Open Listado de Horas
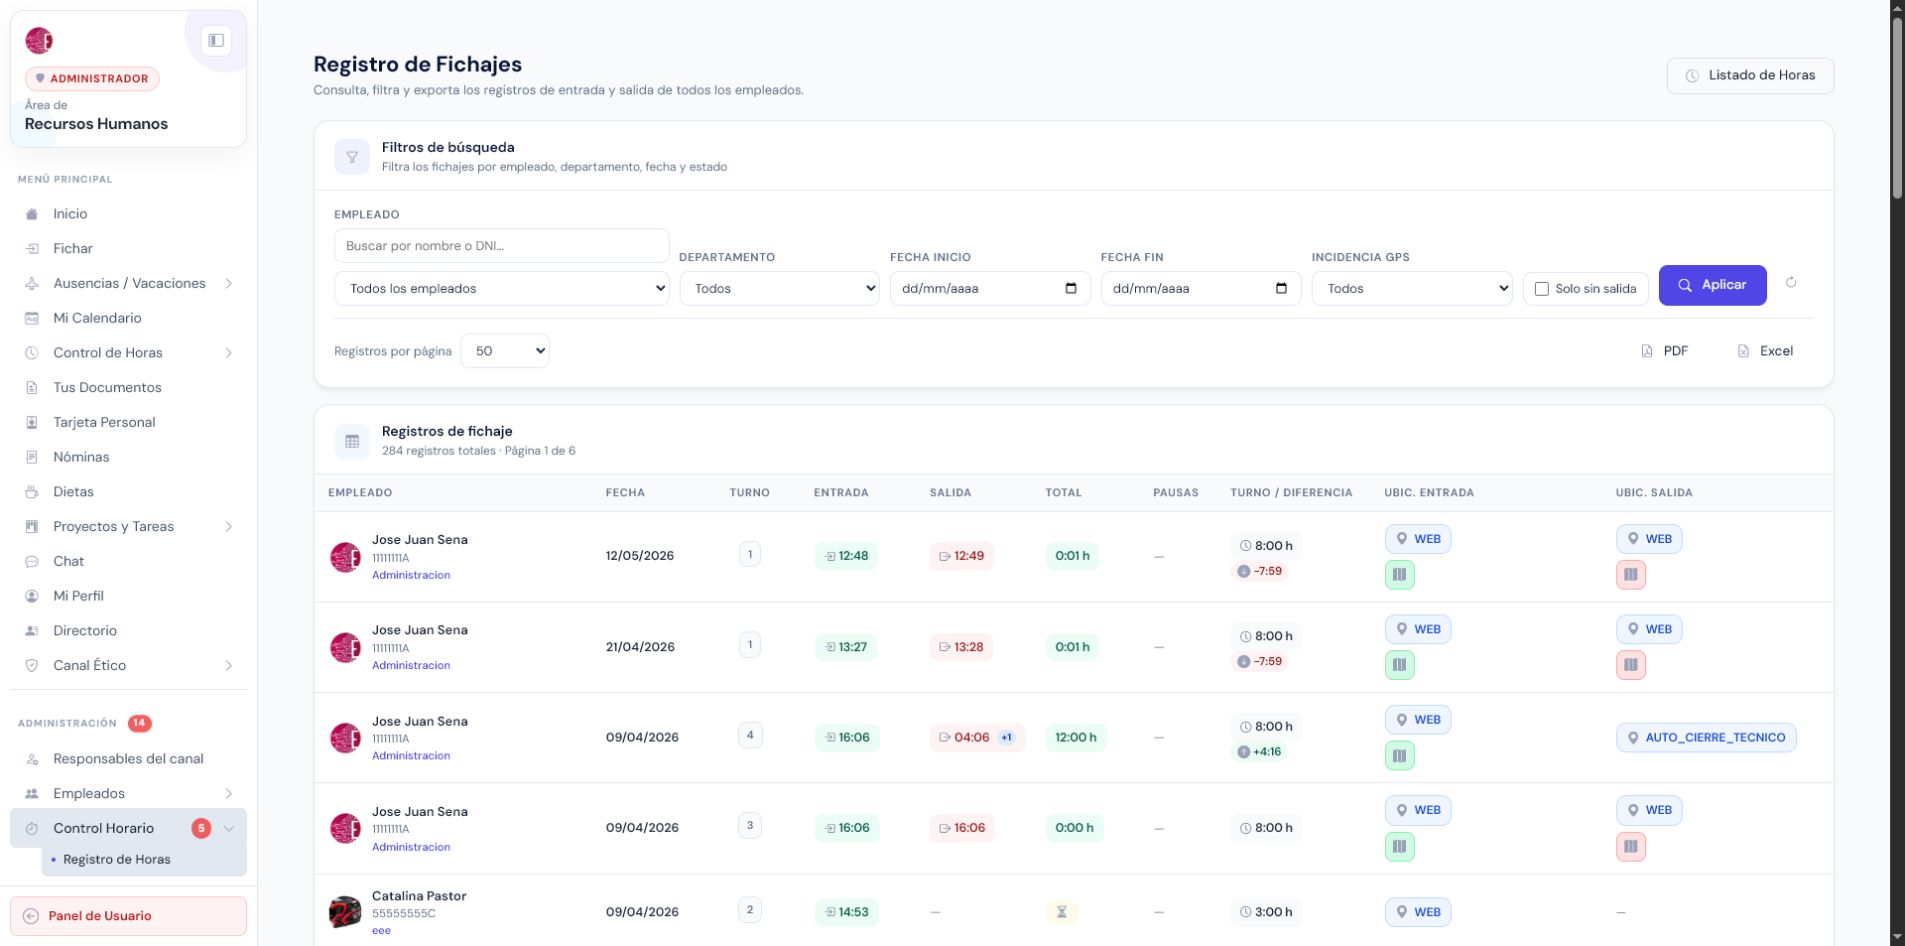This screenshot has width=1905, height=946. tap(1750, 76)
